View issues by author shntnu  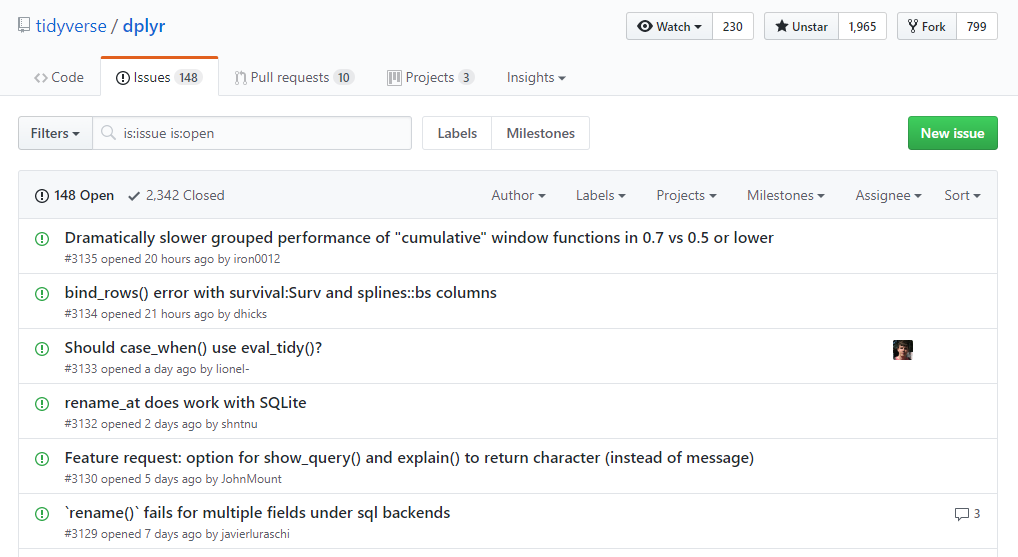point(240,424)
